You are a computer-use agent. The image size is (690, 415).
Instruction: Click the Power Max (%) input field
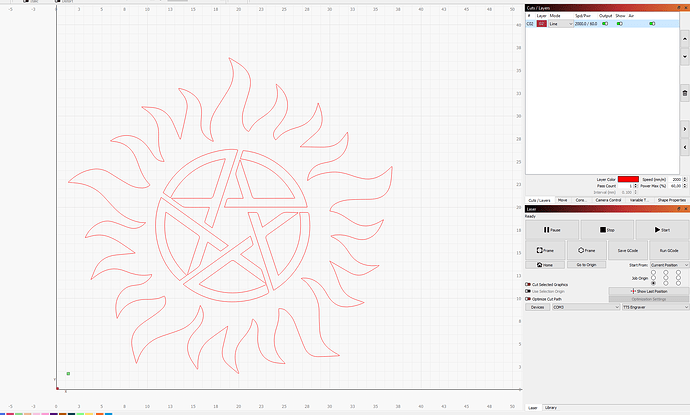point(675,186)
